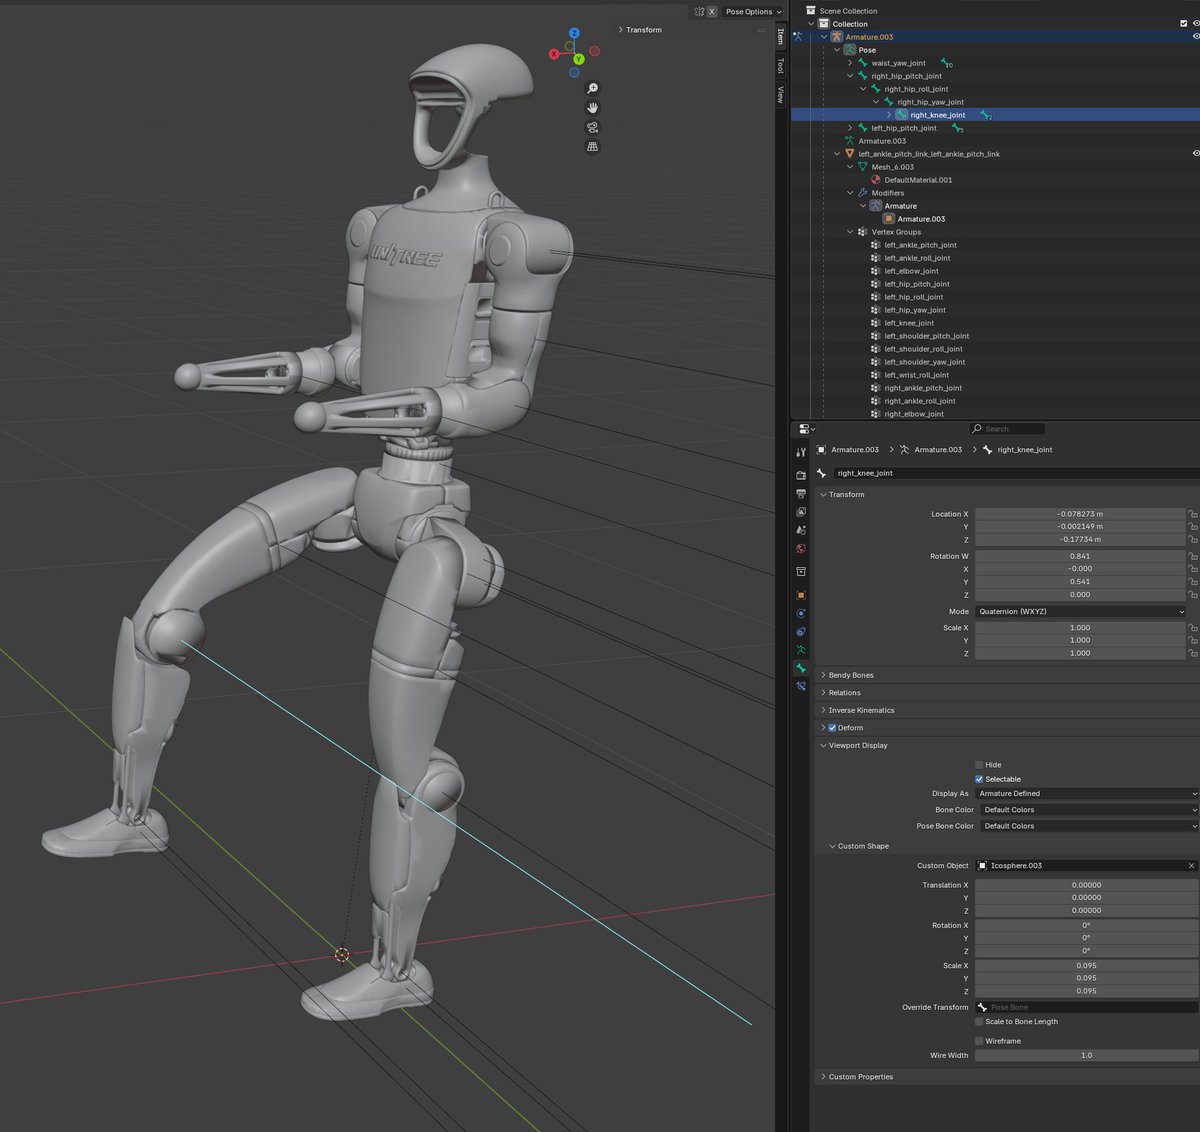Screen dimensions: 1200x1132
Task: Uncheck the Deform checkbox
Action: pos(832,728)
